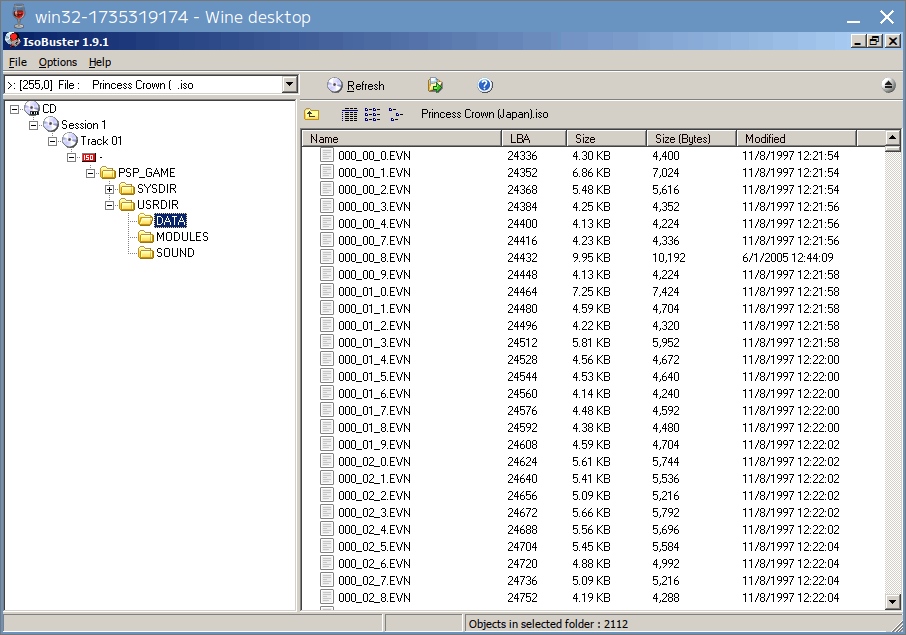Sort files by the Name column header
The width and height of the screenshot is (906, 635).
click(402, 139)
